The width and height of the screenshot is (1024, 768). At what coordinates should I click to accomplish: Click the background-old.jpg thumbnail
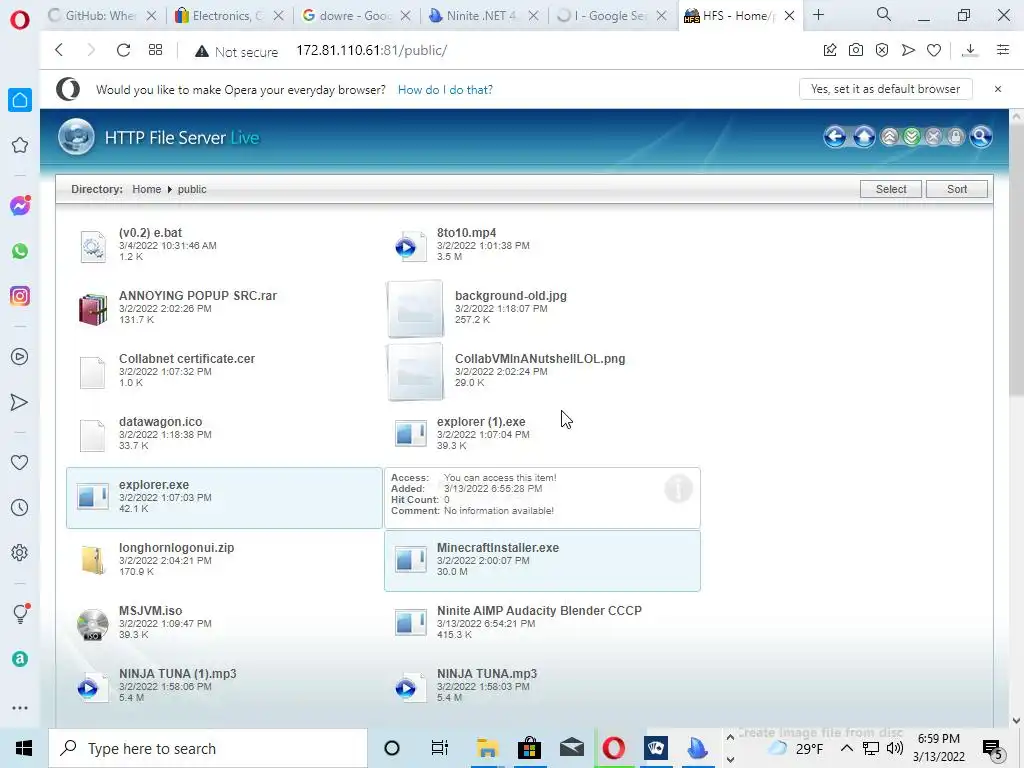point(415,308)
